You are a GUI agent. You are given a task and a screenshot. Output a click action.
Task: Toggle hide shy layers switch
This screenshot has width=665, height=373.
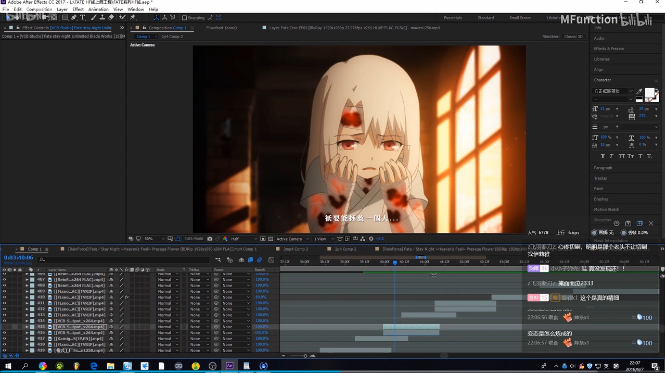241,260
